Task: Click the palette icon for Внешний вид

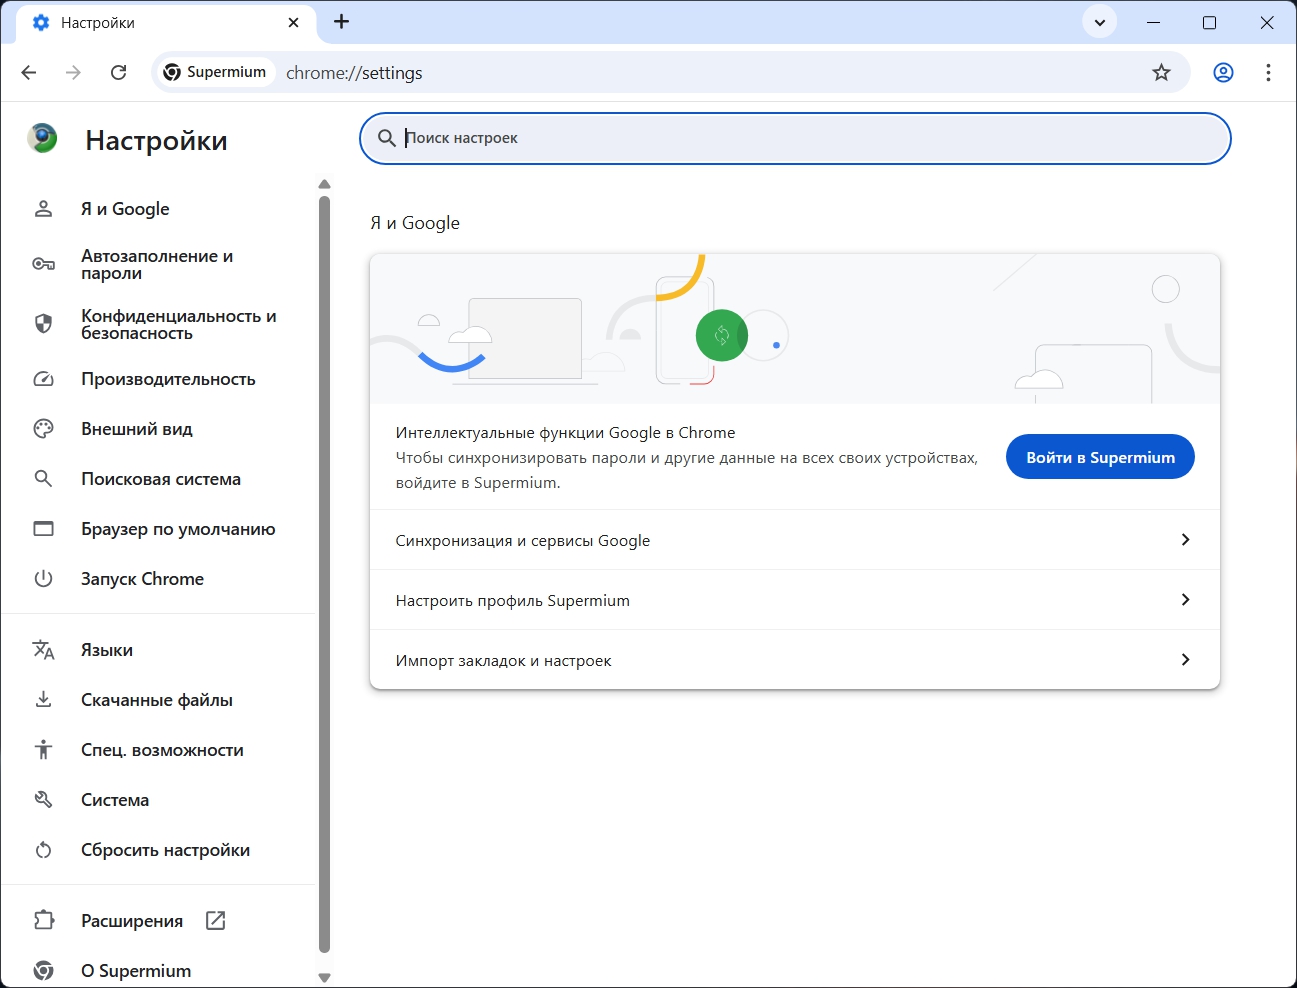Action: click(x=43, y=429)
